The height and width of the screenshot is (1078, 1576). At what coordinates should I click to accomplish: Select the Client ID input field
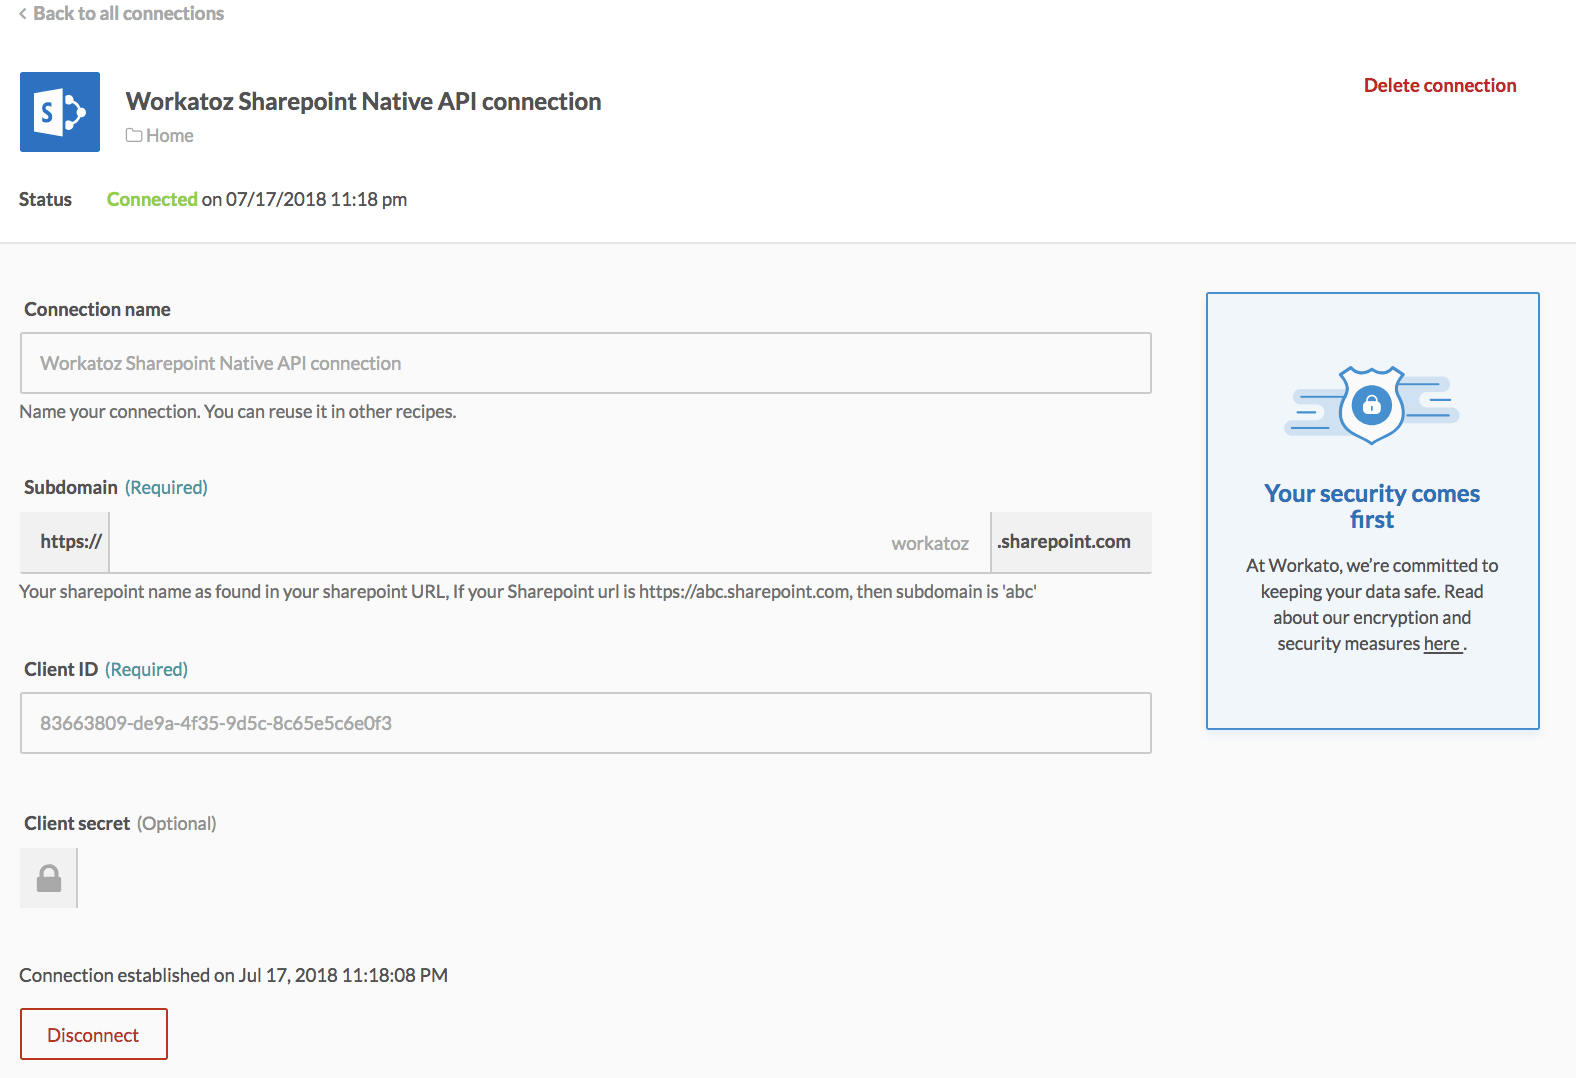coord(585,723)
